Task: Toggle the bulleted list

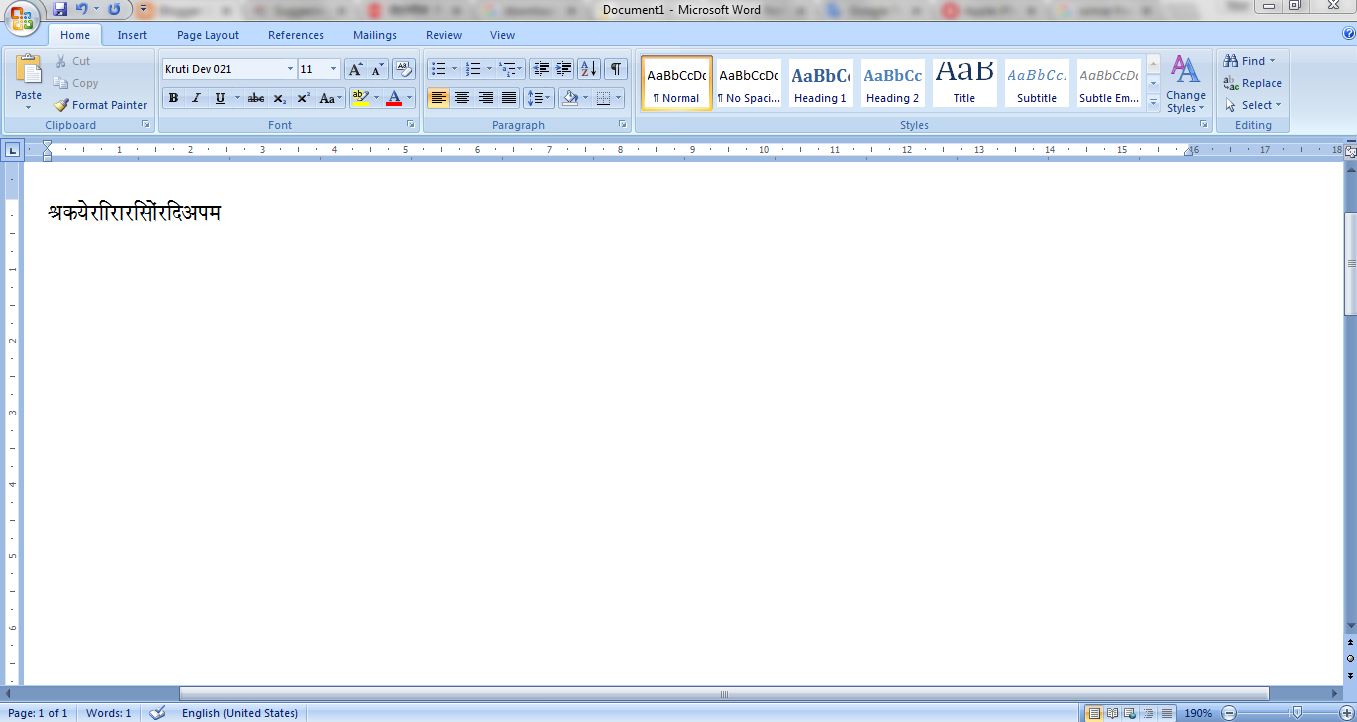Action: [x=437, y=69]
